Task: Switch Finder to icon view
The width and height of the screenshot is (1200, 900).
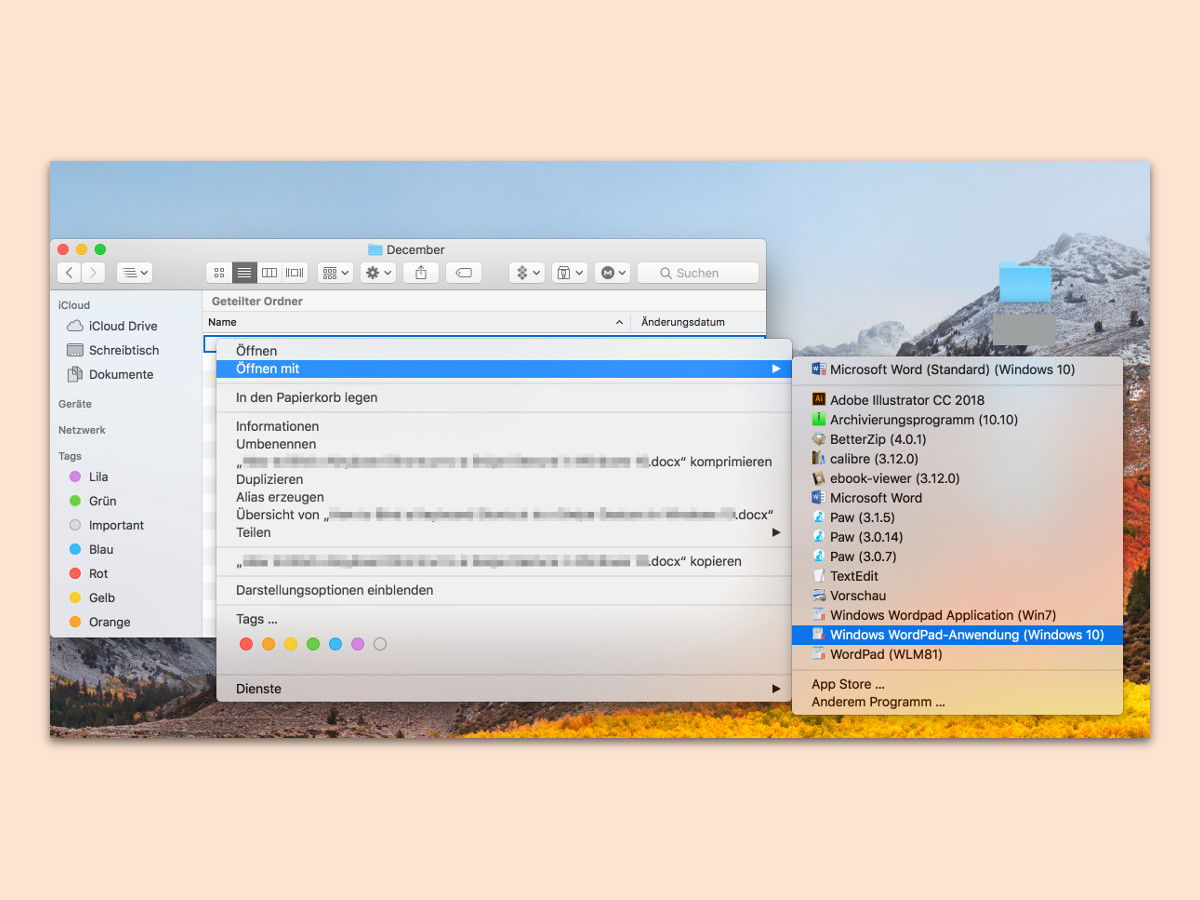Action: tap(219, 273)
